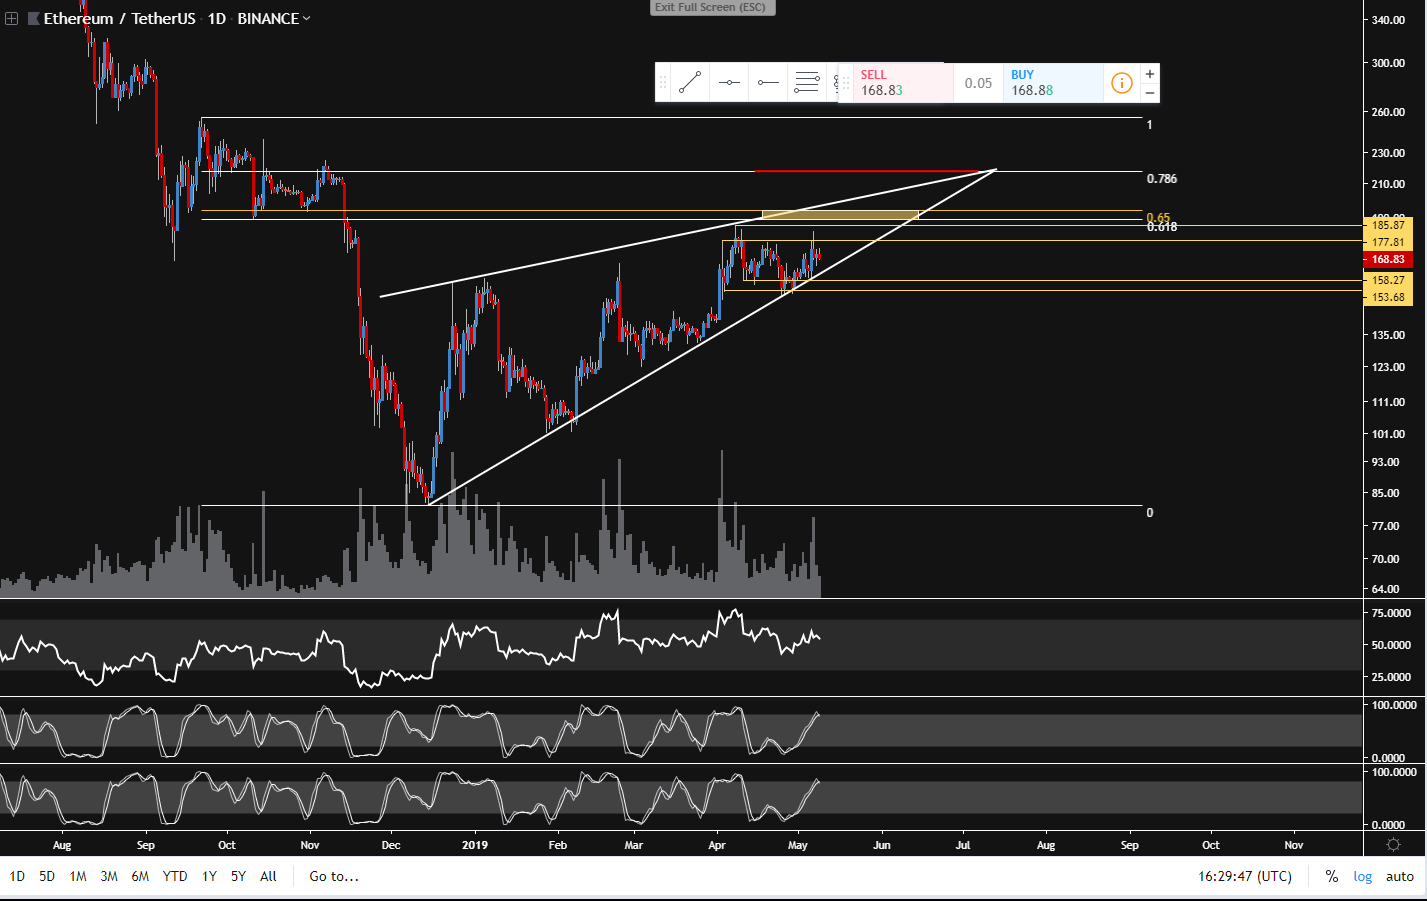
Task: Switch range to YTD
Action: [x=175, y=876]
